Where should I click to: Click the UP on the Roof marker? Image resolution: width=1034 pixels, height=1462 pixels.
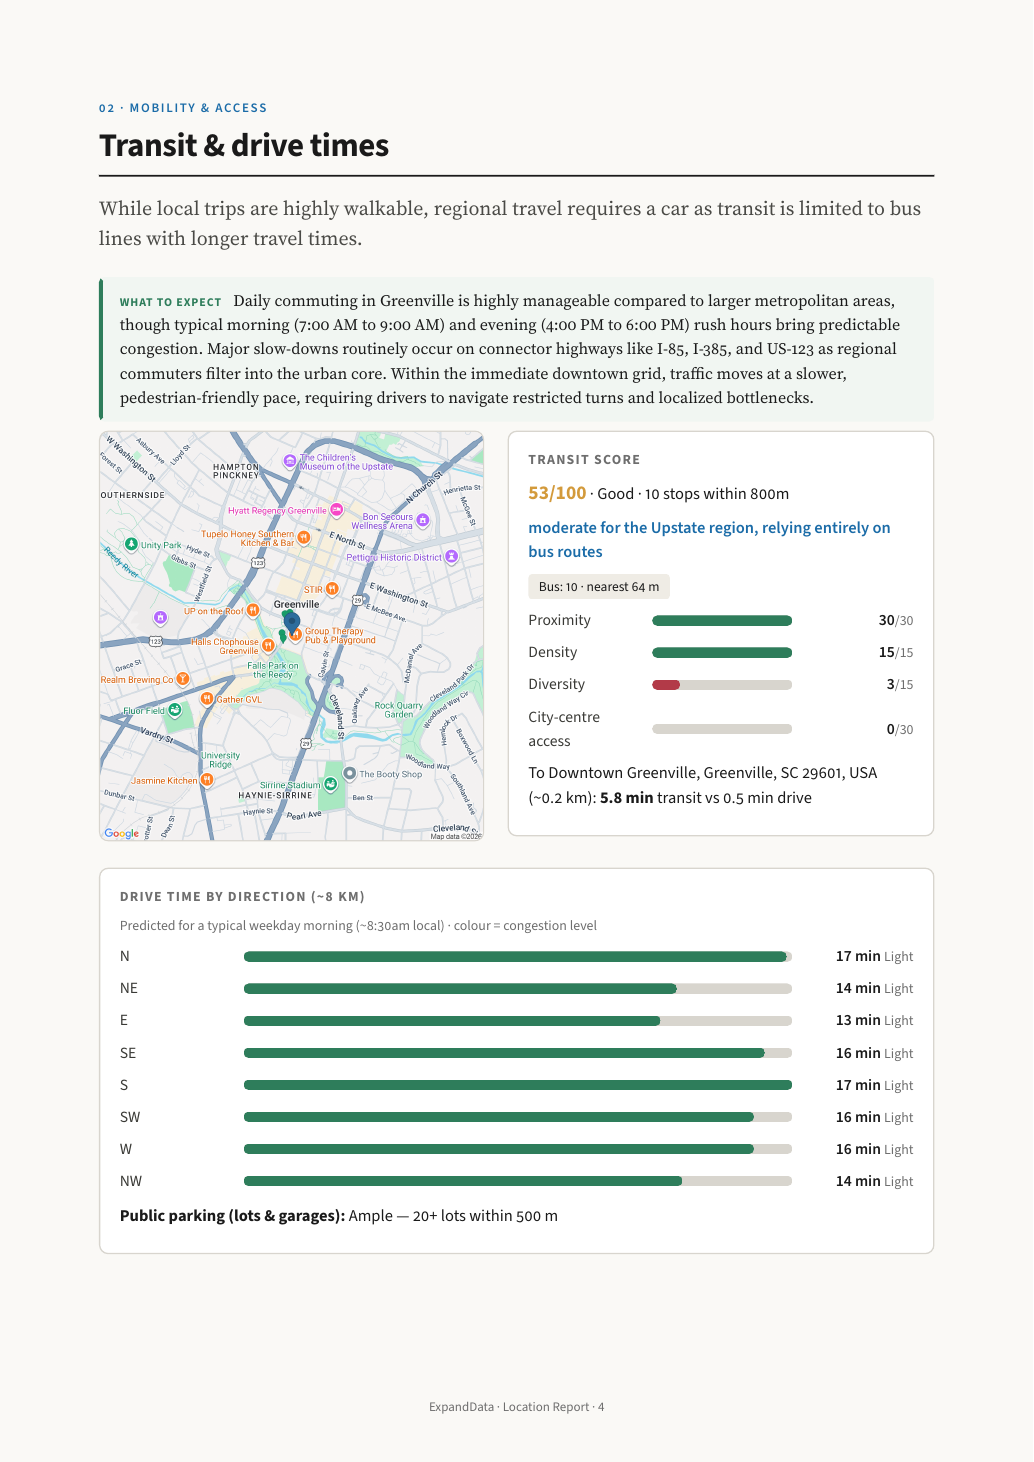[253, 610]
